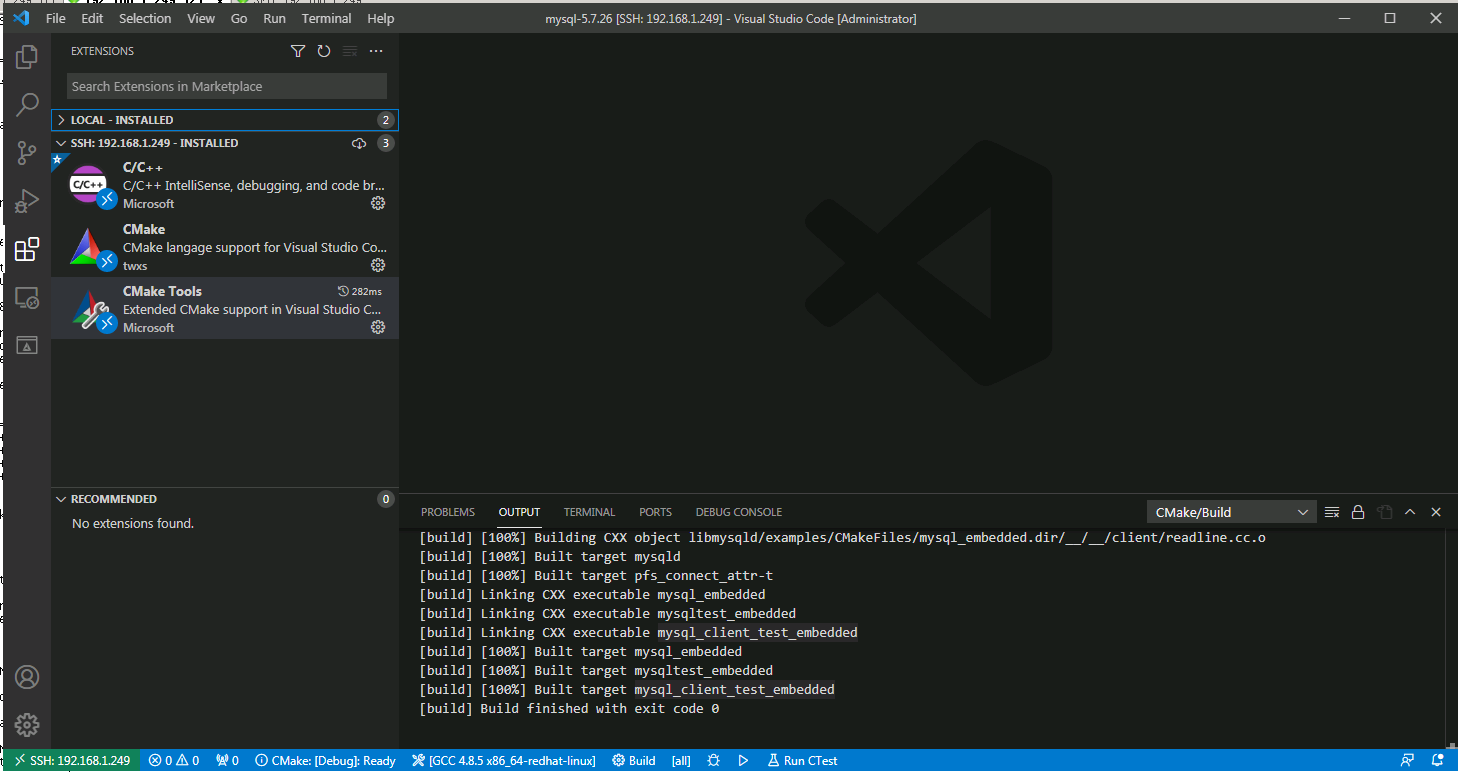The height and width of the screenshot is (772, 1458).
Task: Select the CMake extension by twxs
Action: point(225,246)
